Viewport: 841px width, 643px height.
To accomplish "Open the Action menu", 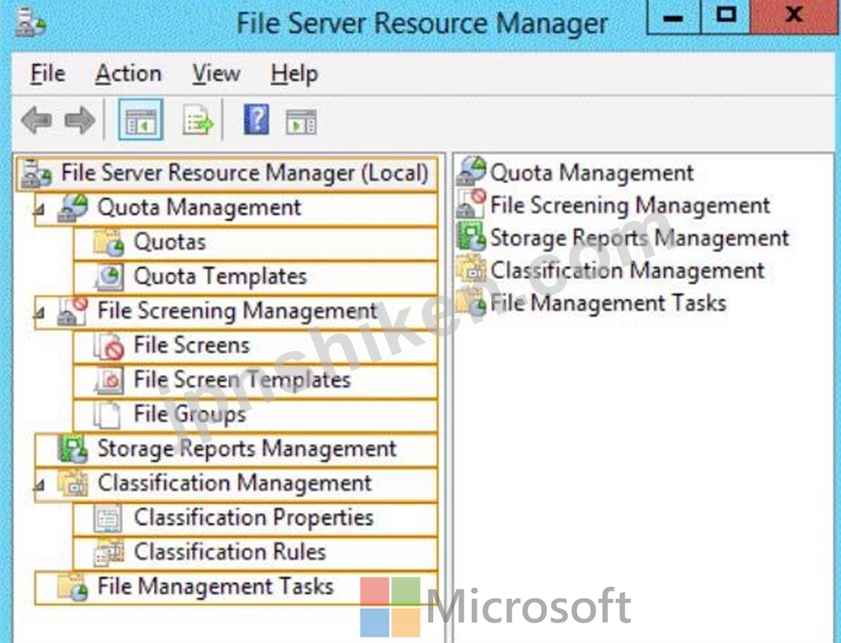I will [x=128, y=73].
